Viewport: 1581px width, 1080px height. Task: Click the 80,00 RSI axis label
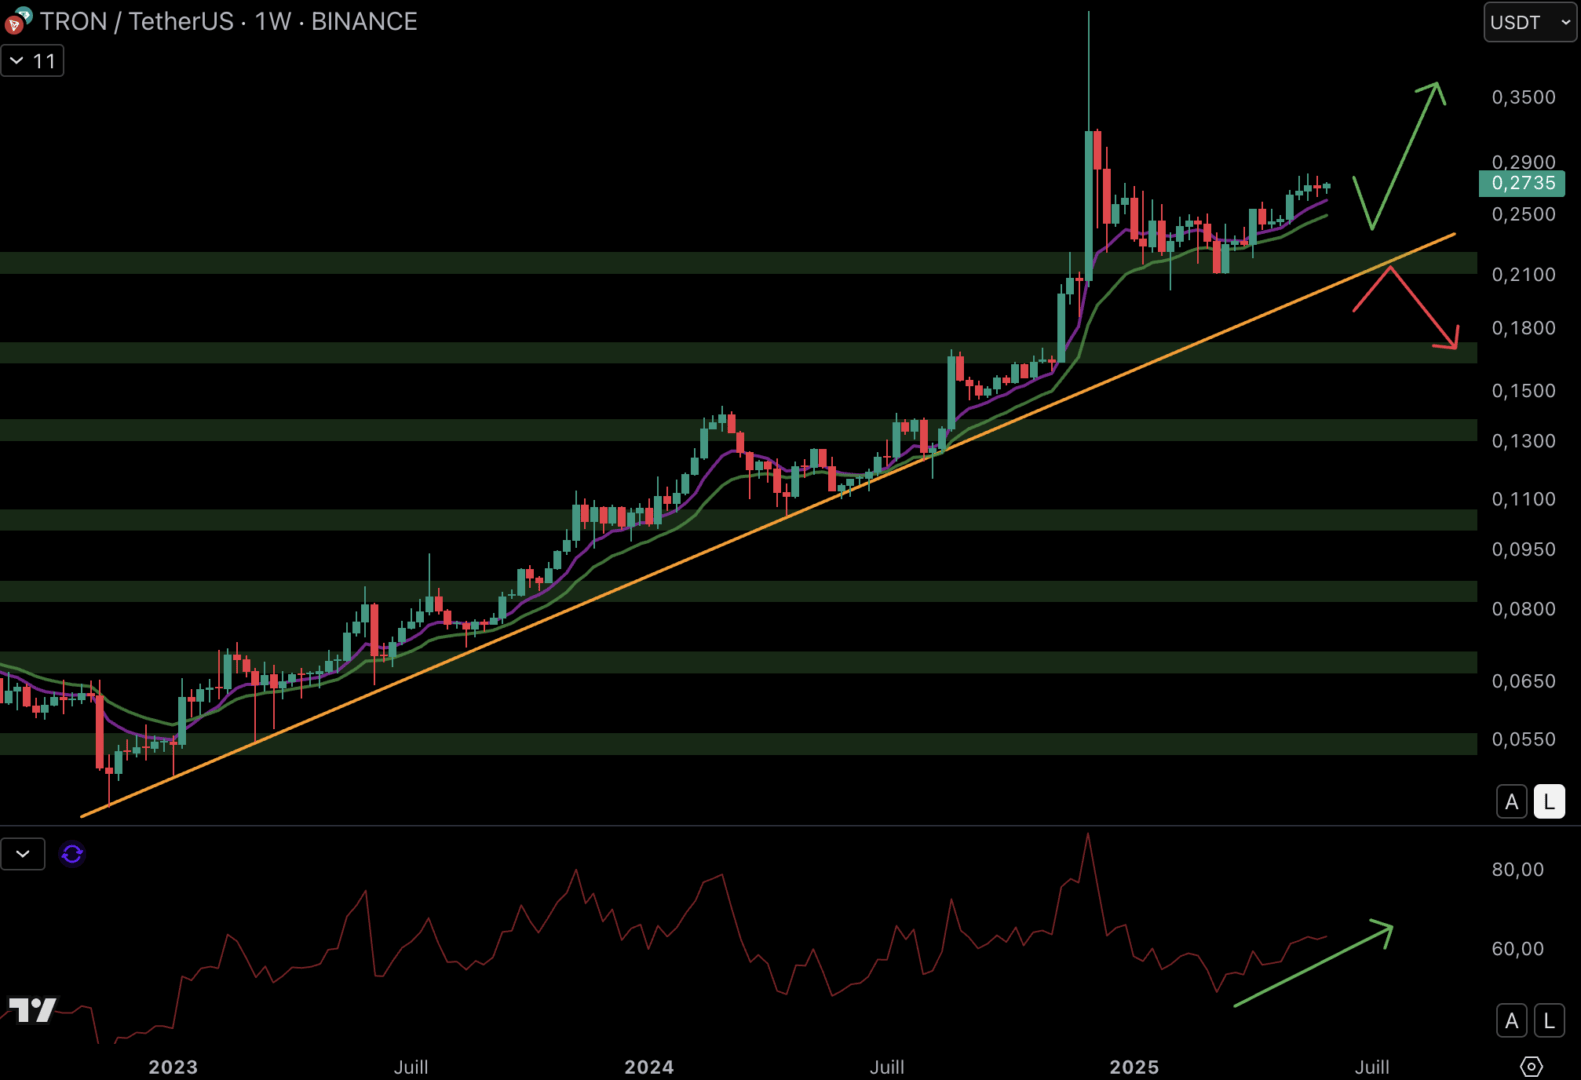click(1517, 870)
